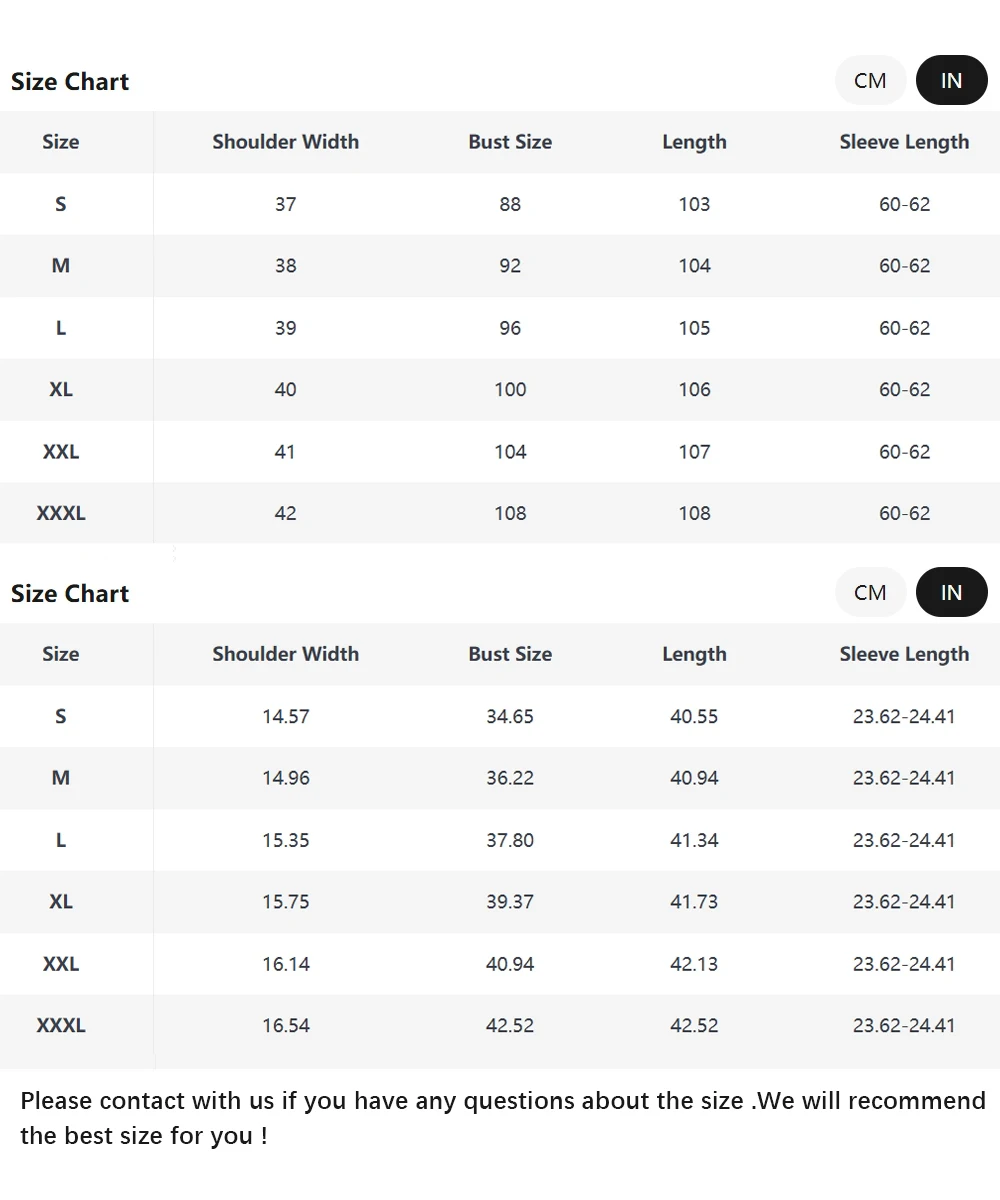
Task: Click the Length header in inch chart
Action: tap(694, 654)
